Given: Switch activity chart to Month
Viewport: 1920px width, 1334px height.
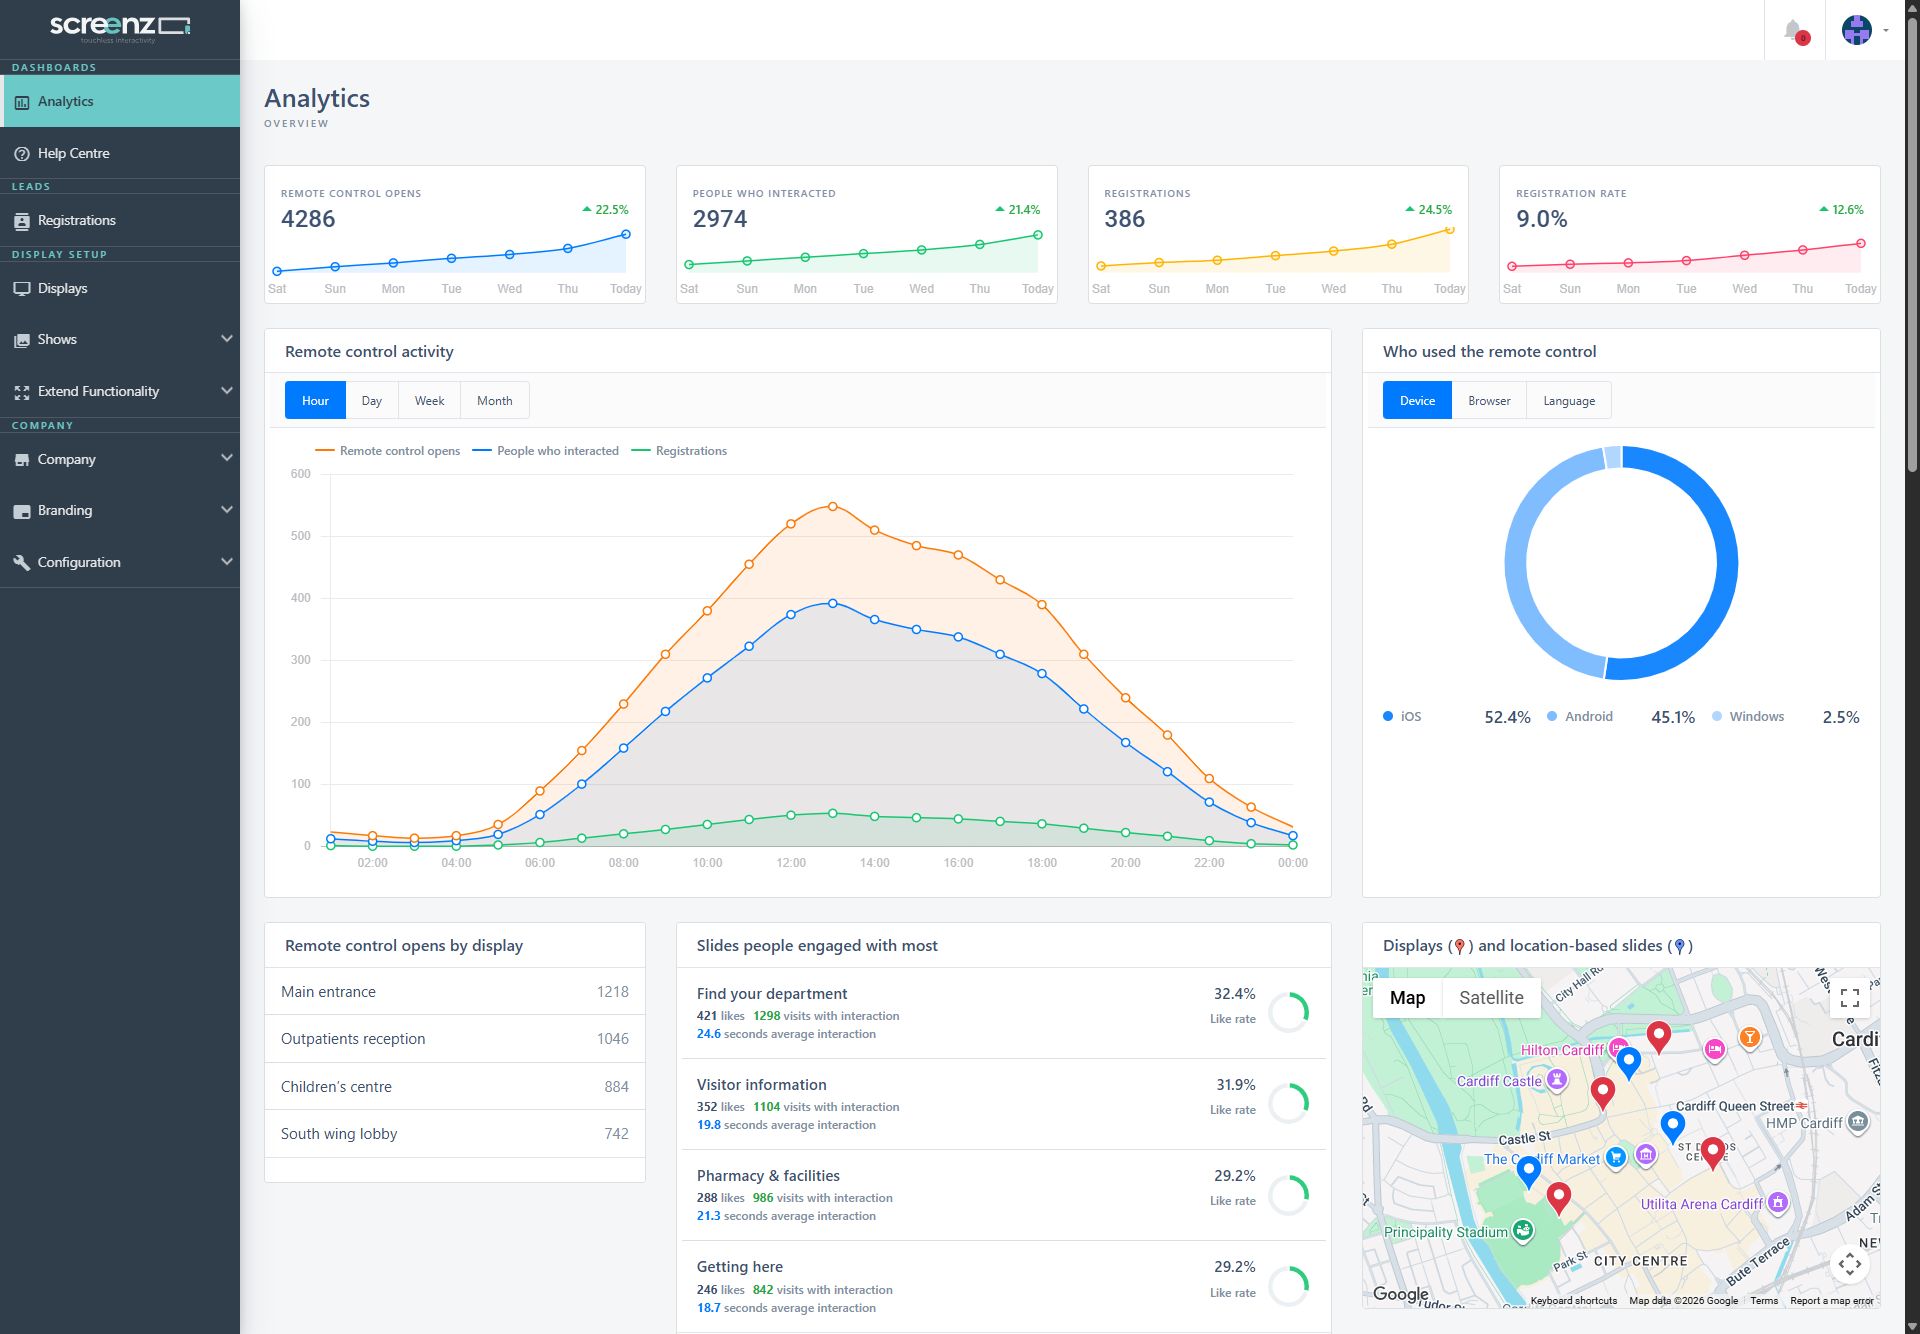Looking at the screenshot, I should (x=494, y=401).
